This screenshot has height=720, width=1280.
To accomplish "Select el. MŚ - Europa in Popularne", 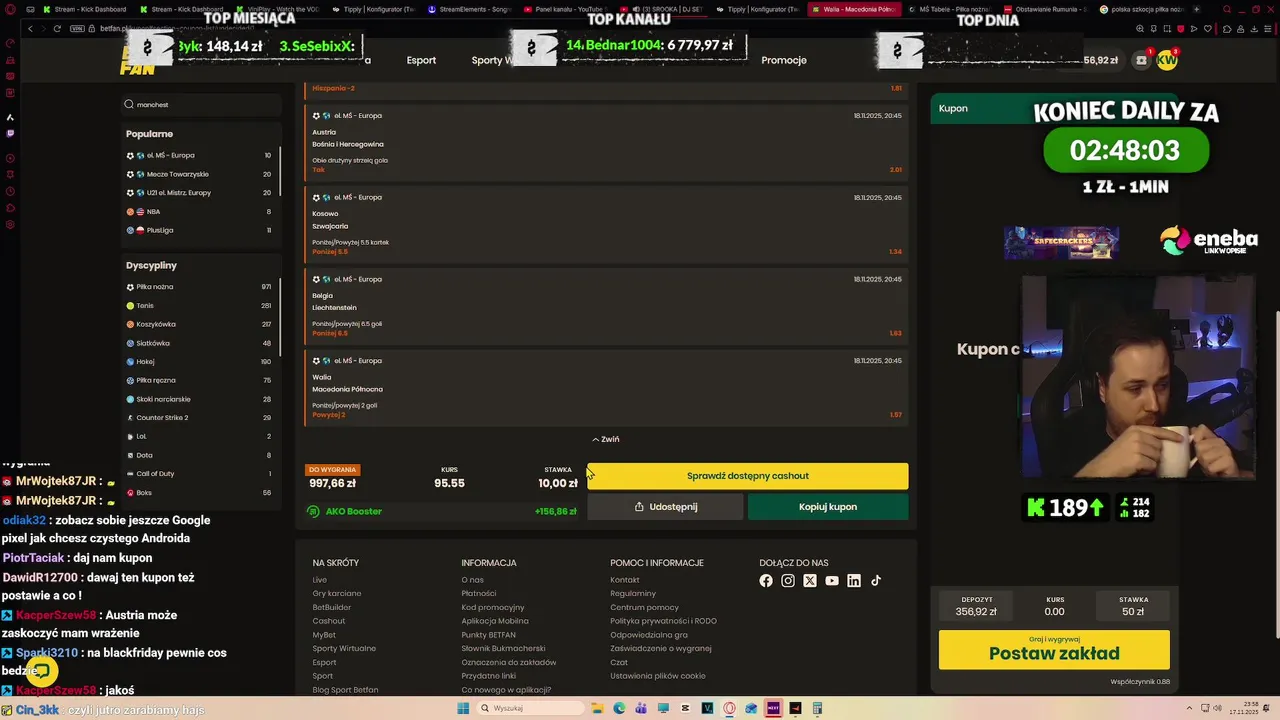I will tap(198, 156).
